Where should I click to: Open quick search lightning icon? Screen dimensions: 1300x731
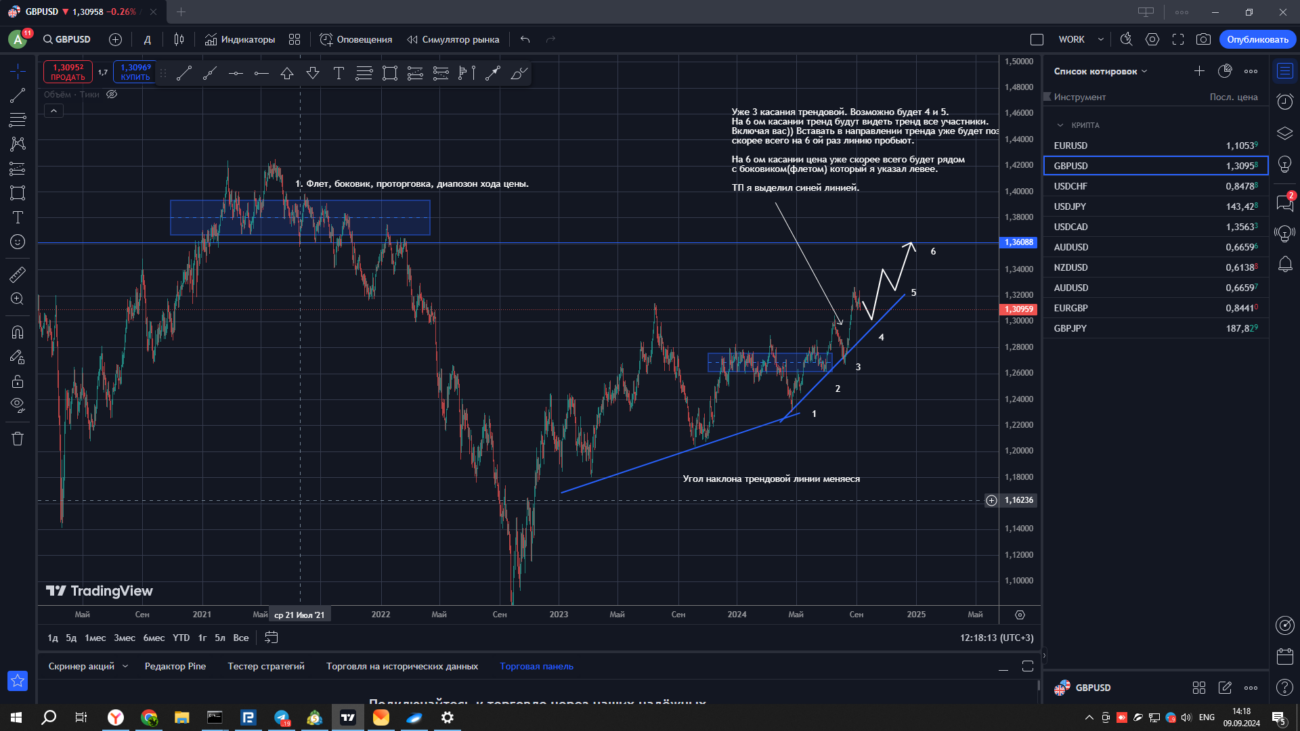coord(1126,39)
